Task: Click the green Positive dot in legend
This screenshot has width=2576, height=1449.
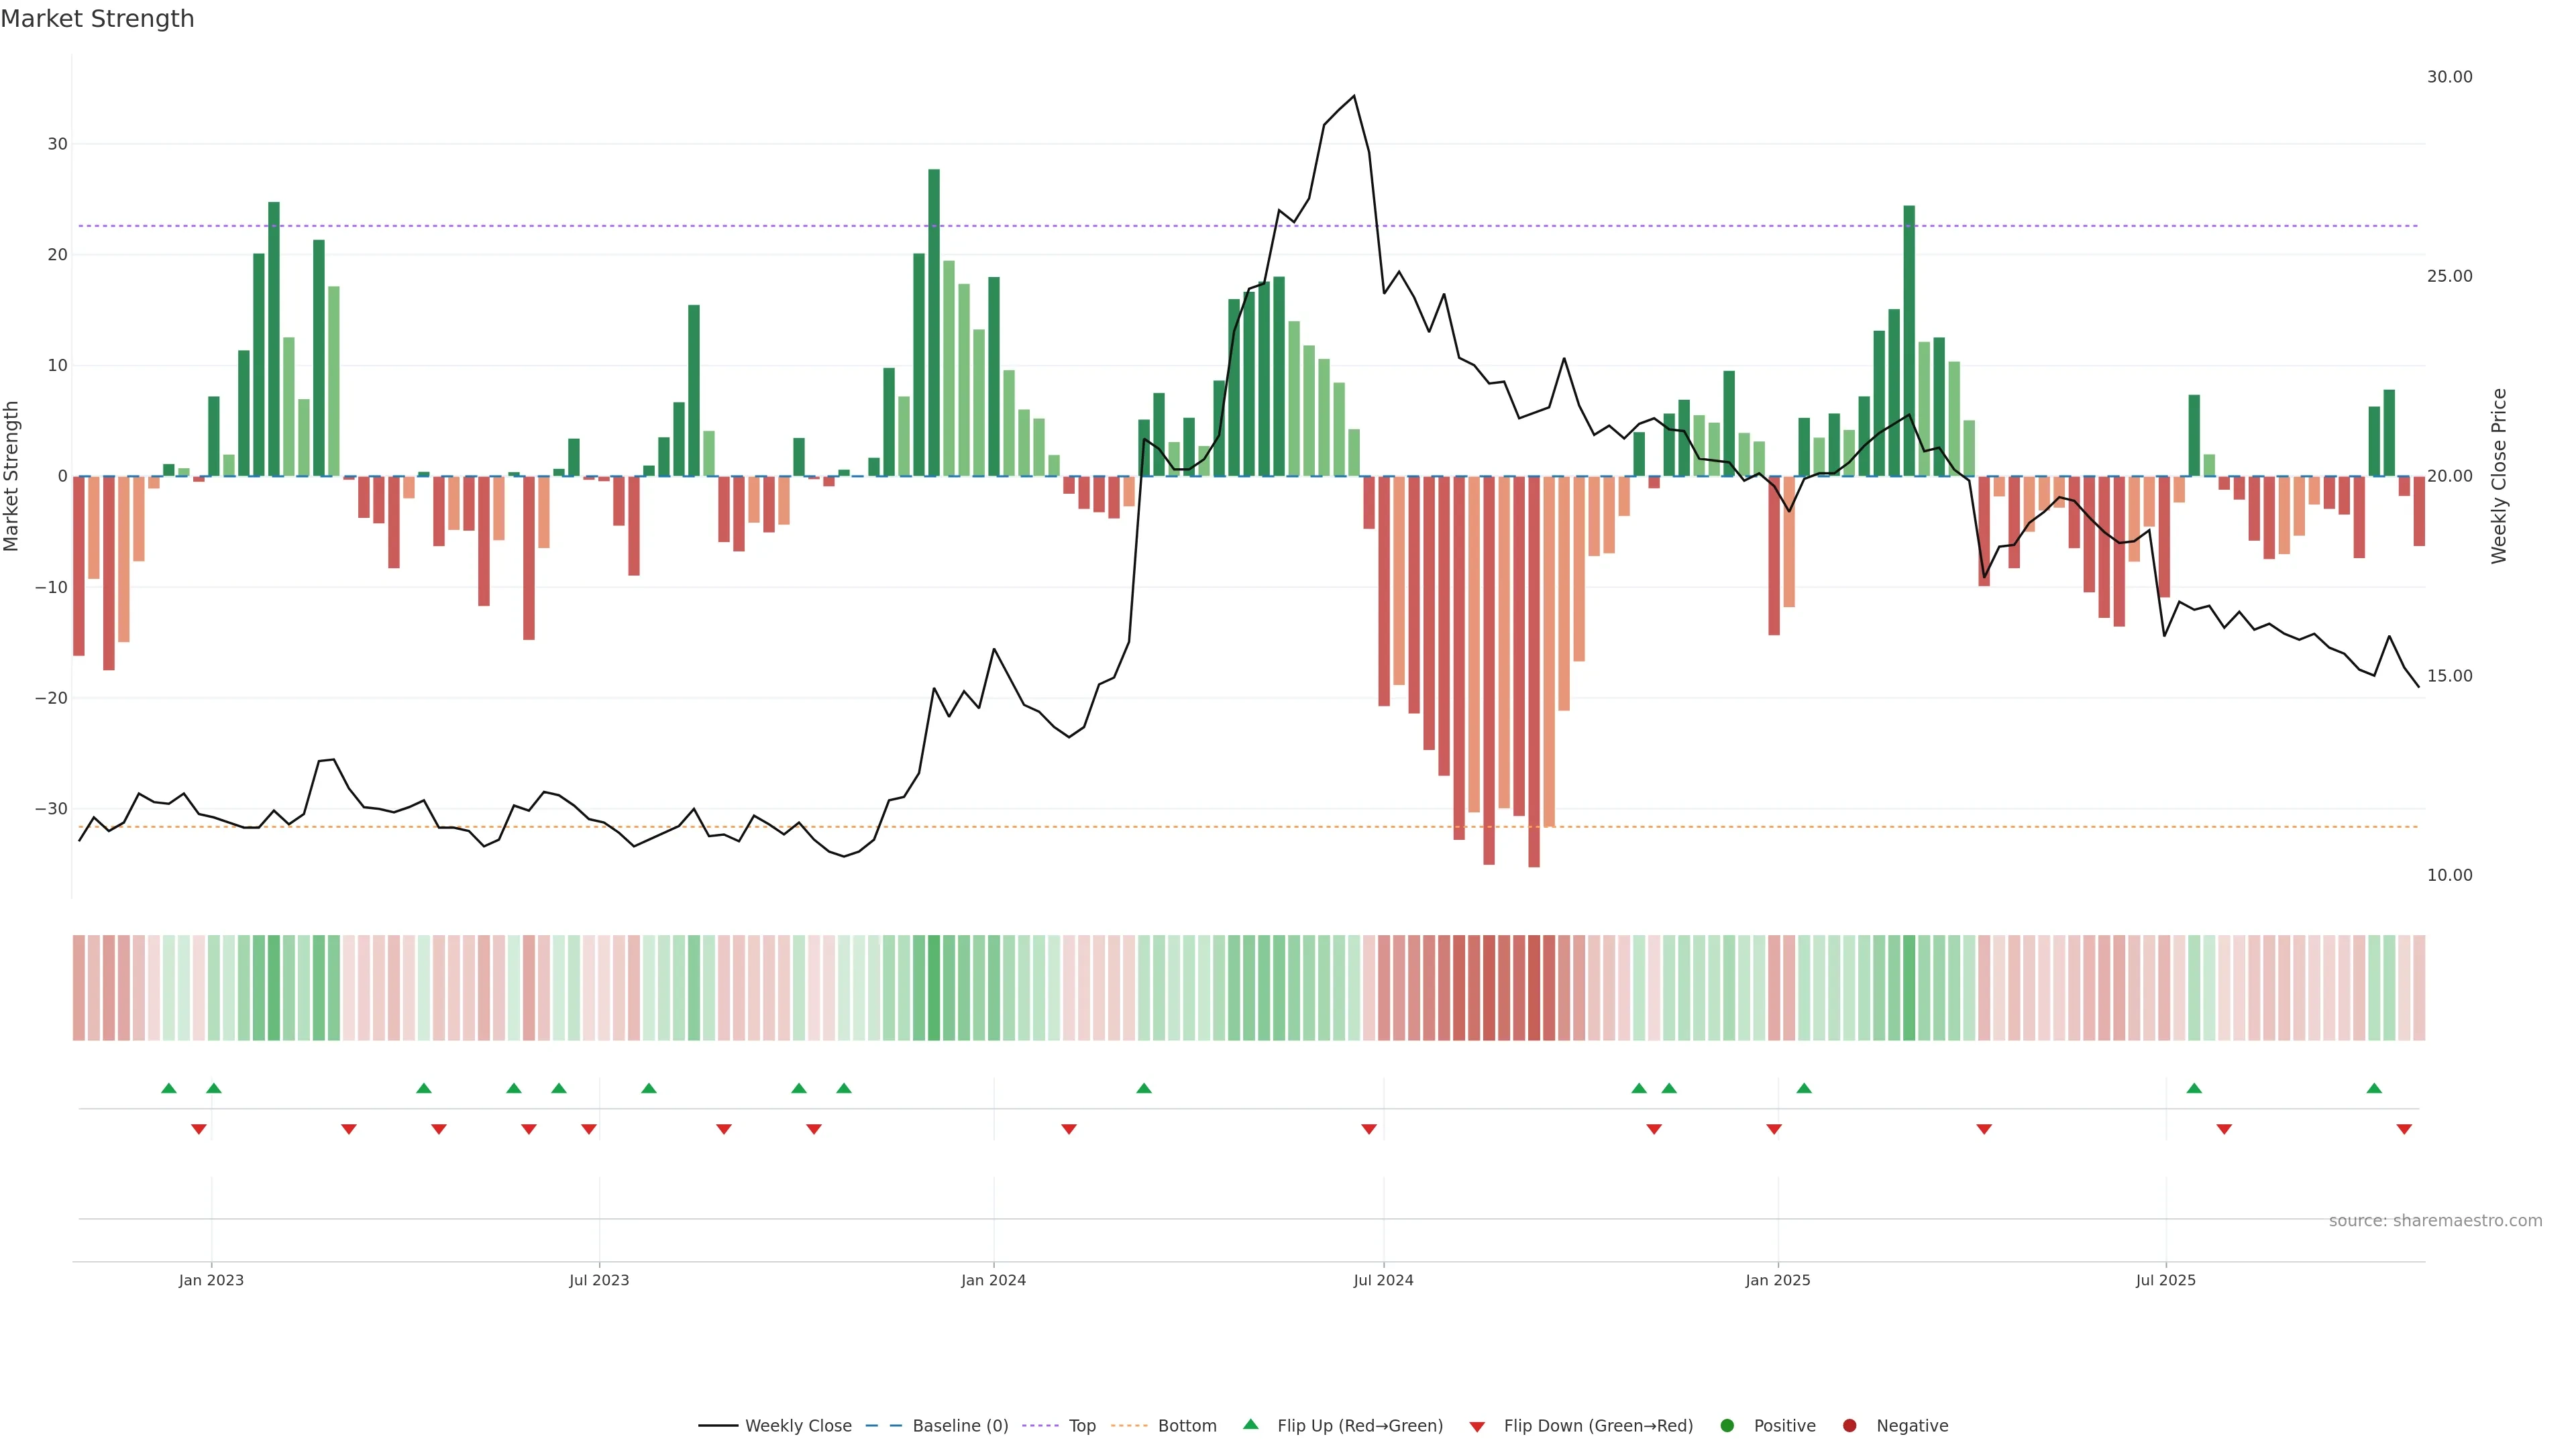Action: tap(1727, 1426)
